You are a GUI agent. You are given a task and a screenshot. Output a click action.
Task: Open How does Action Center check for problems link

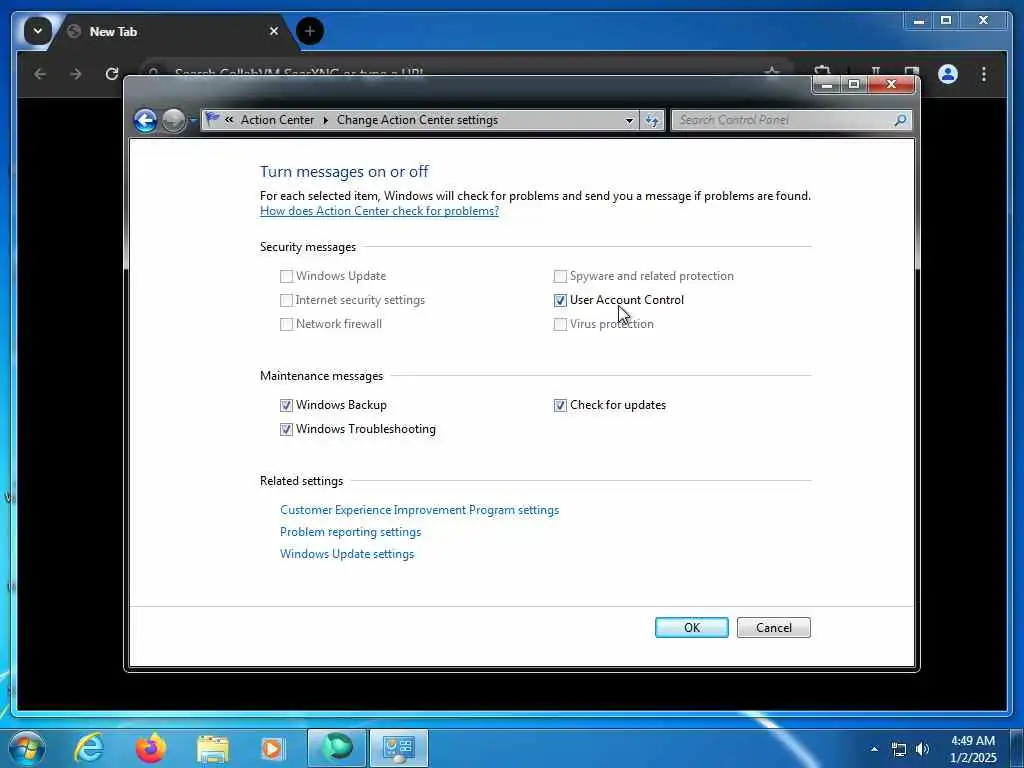(379, 211)
